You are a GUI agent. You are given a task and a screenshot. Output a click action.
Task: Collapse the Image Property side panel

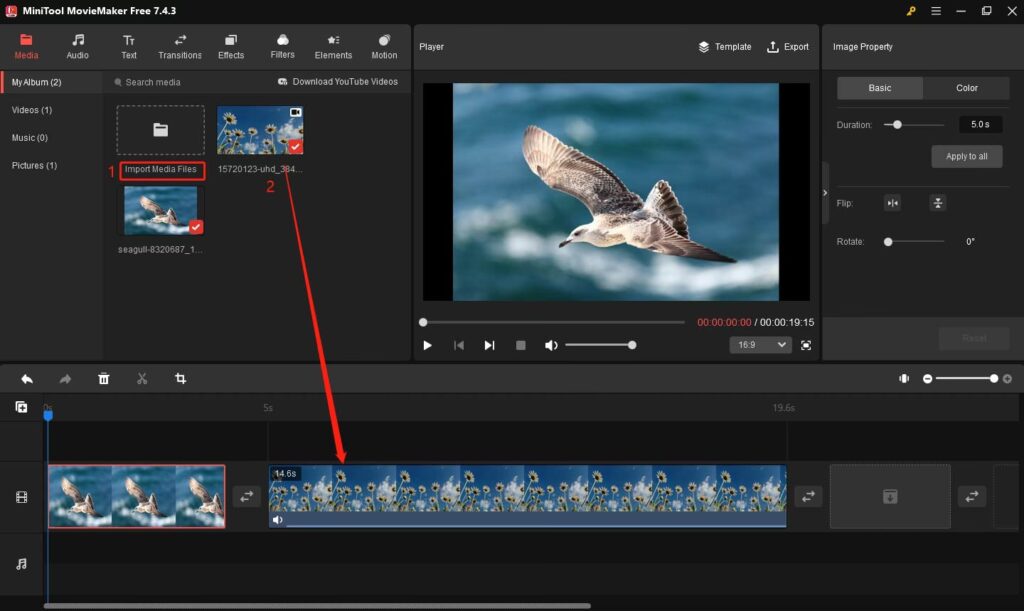(825, 192)
